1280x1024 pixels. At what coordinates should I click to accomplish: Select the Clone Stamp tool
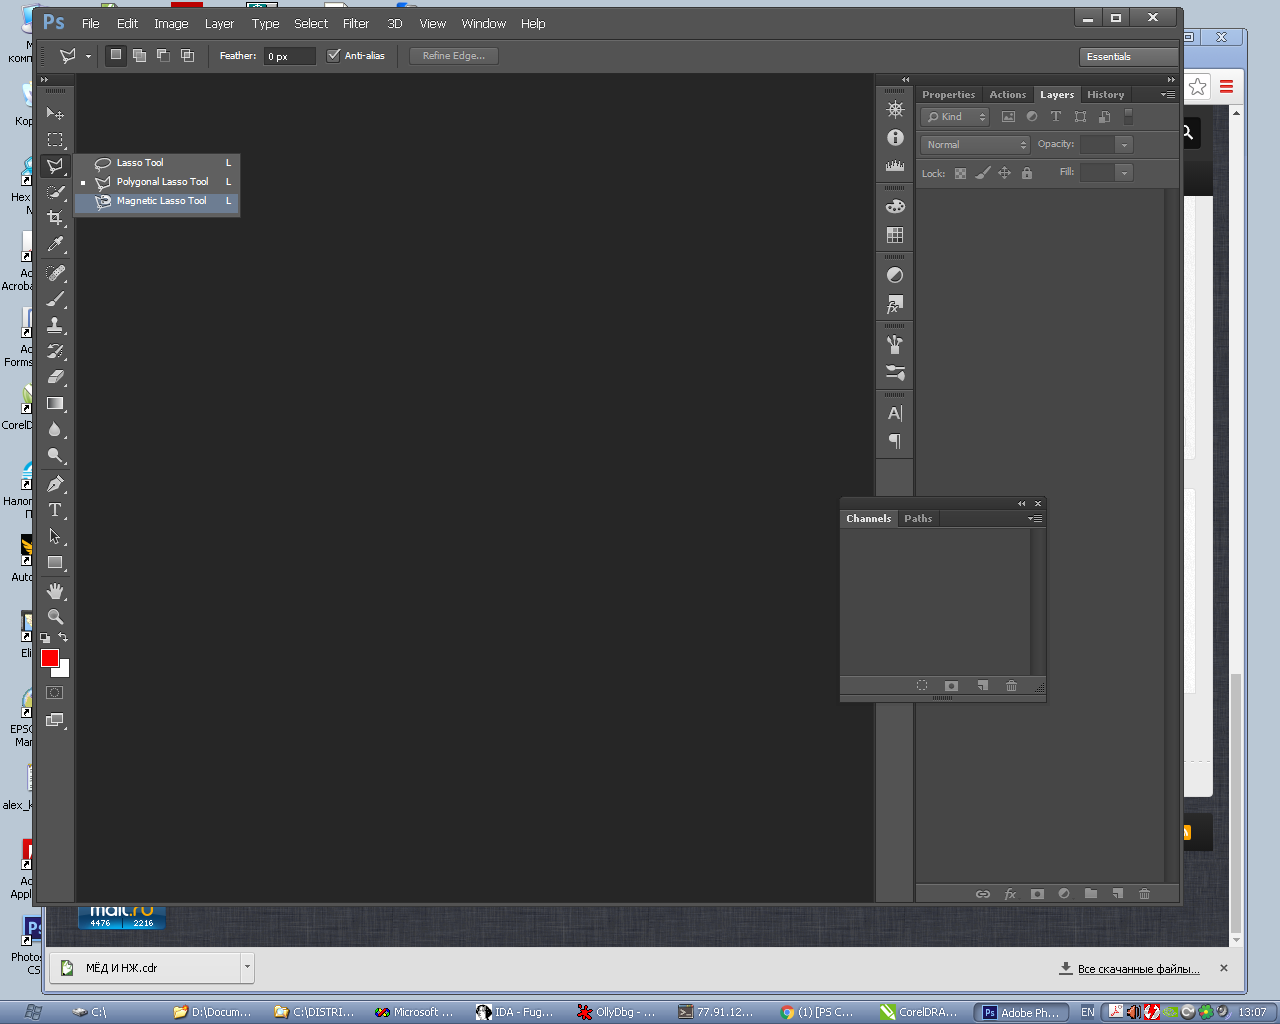click(55, 325)
